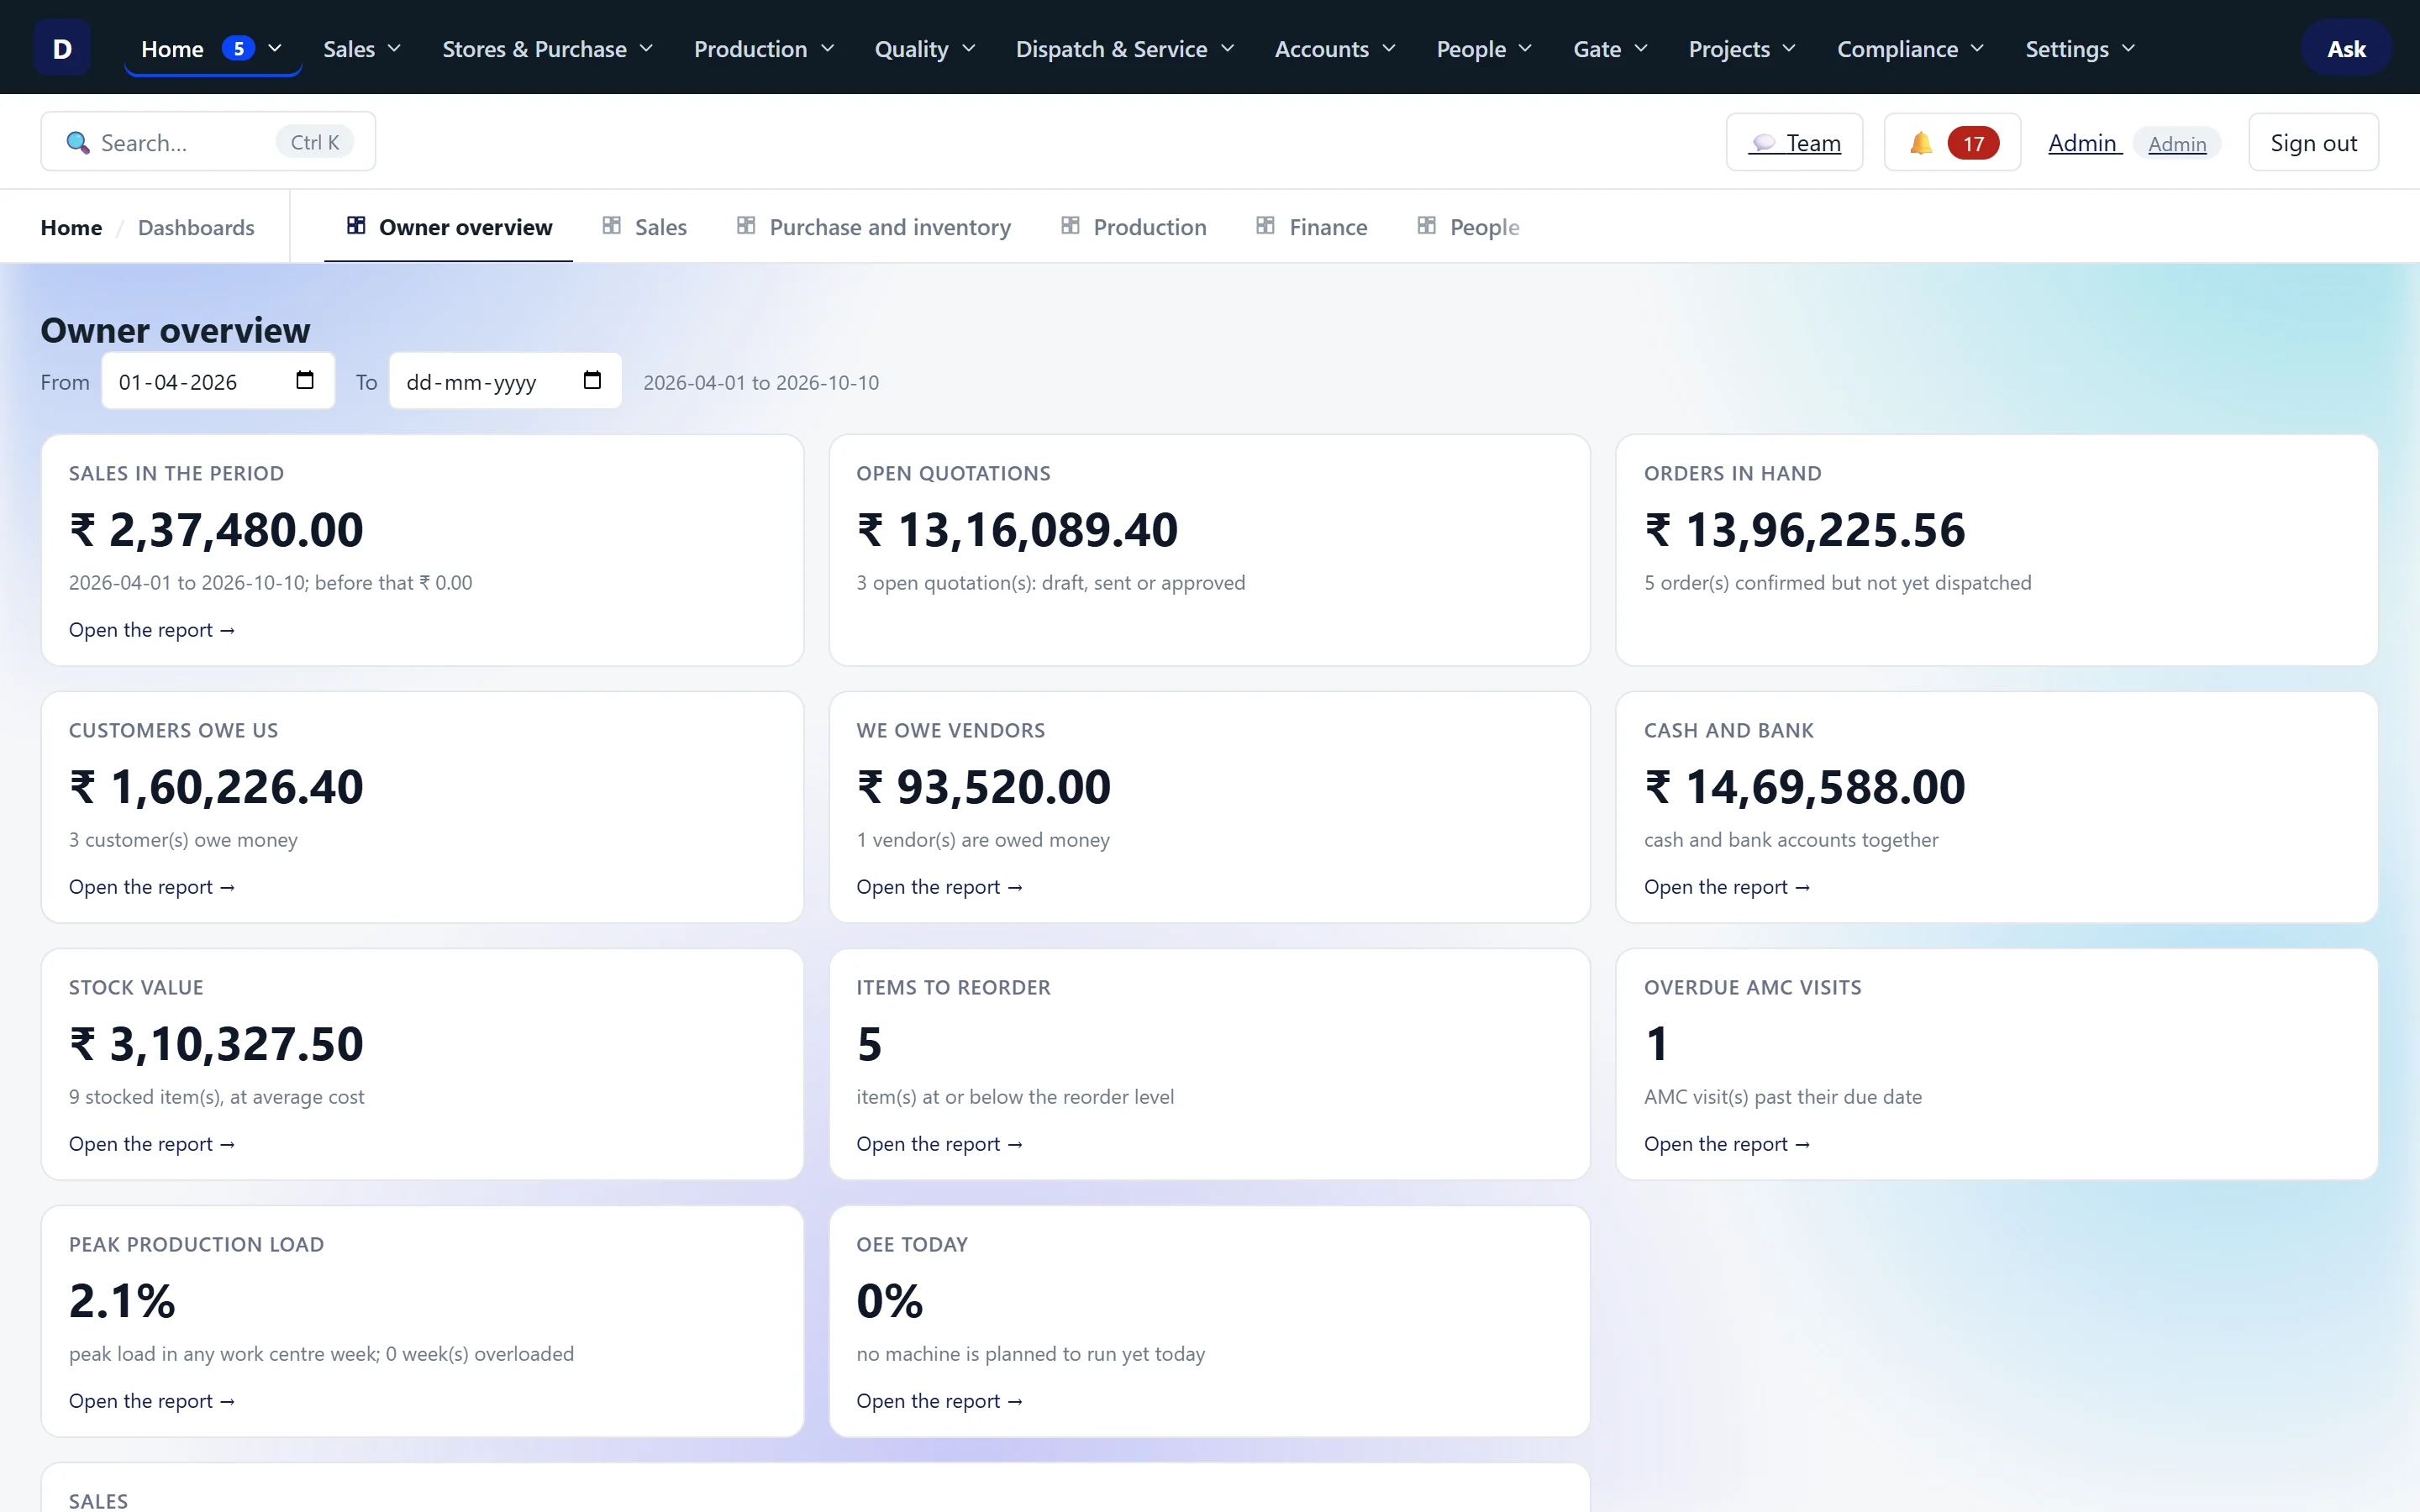The width and height of the screenshot is (2420, 1512).
Task: Open the report for Customers owe us
Action: 152,887
